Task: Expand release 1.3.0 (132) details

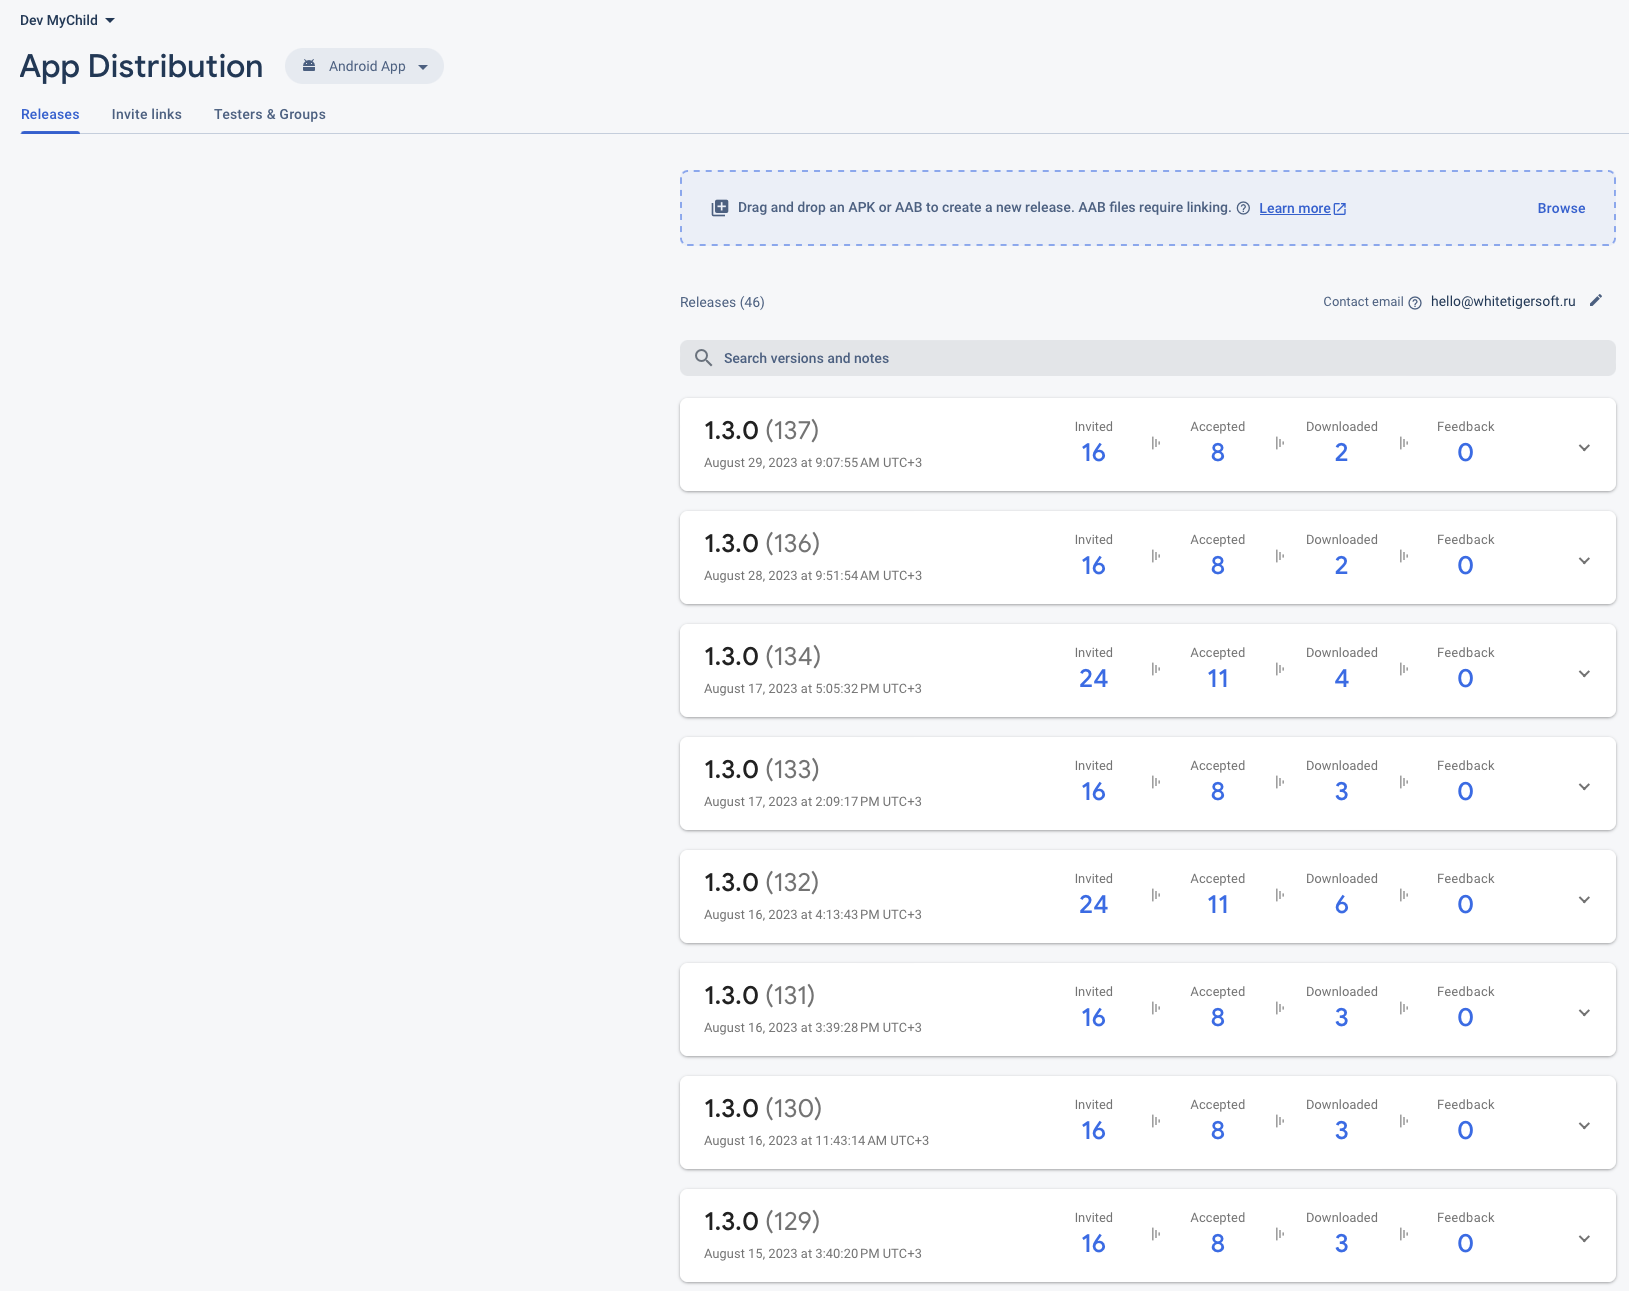Action: pos(1584,899)
